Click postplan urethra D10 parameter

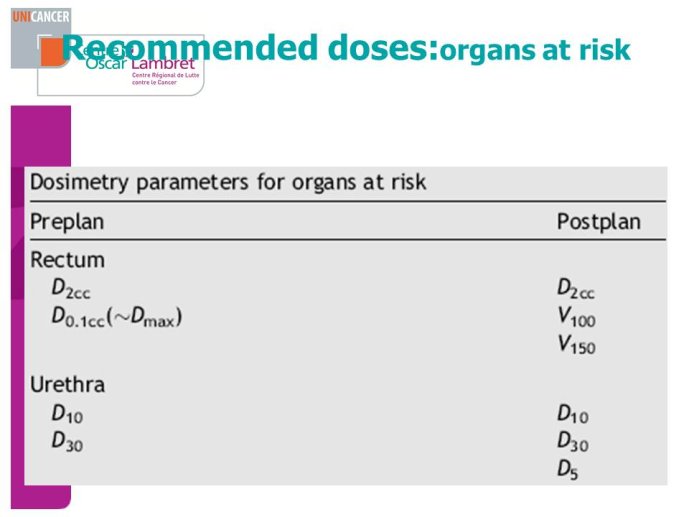pyautogui.click(x=573, y=414)
